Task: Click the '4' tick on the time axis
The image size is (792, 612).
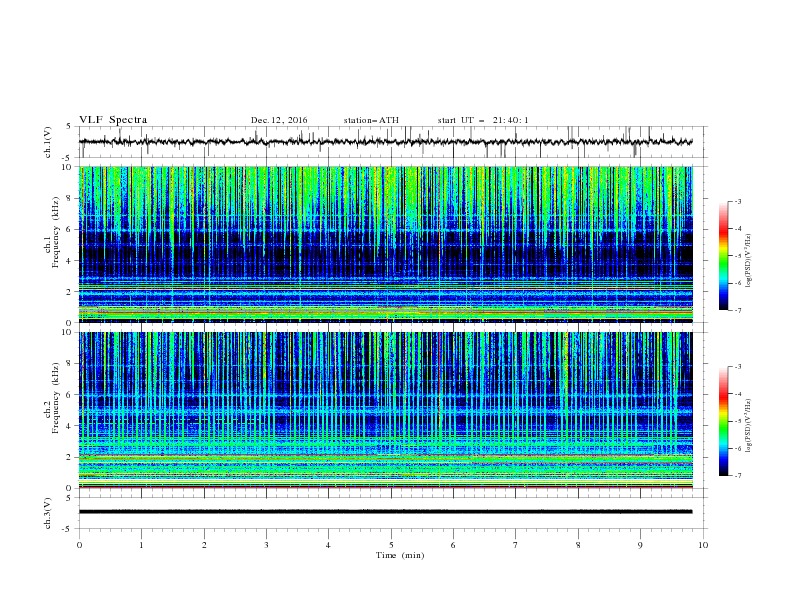Action: (329, 545)
